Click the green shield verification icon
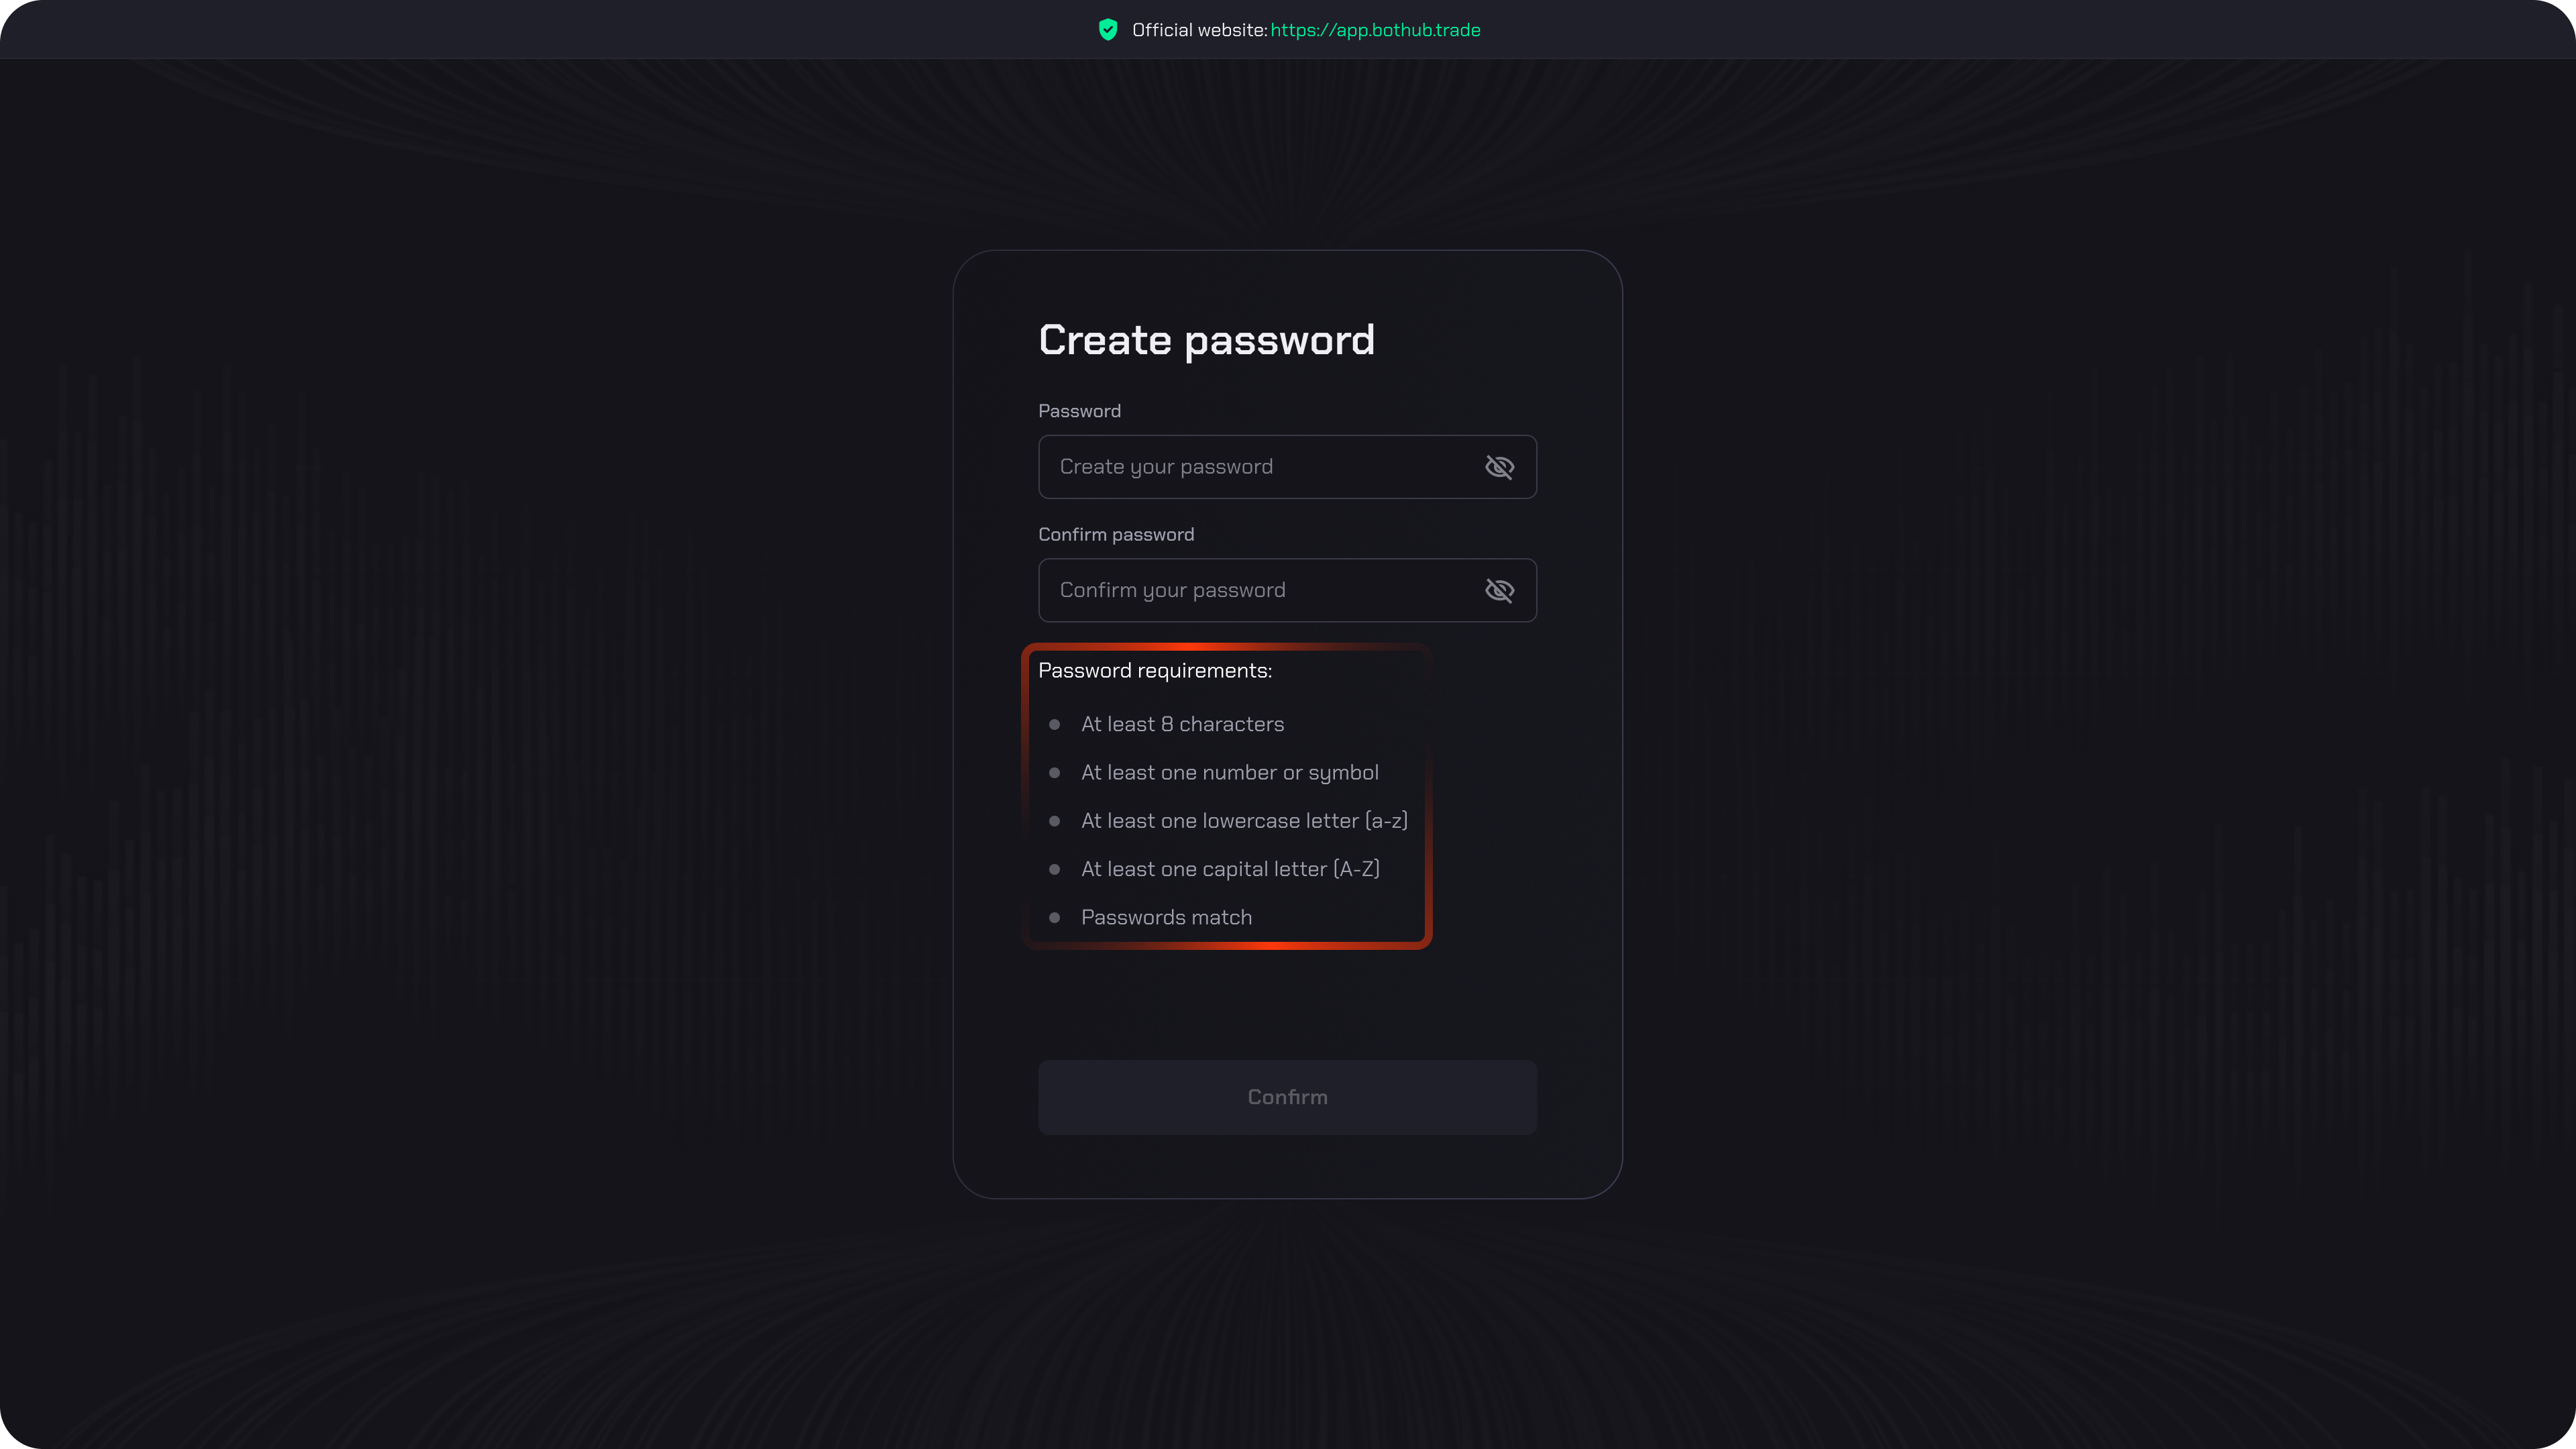The image size is (2576, 1449). [x=1107, y=30]
